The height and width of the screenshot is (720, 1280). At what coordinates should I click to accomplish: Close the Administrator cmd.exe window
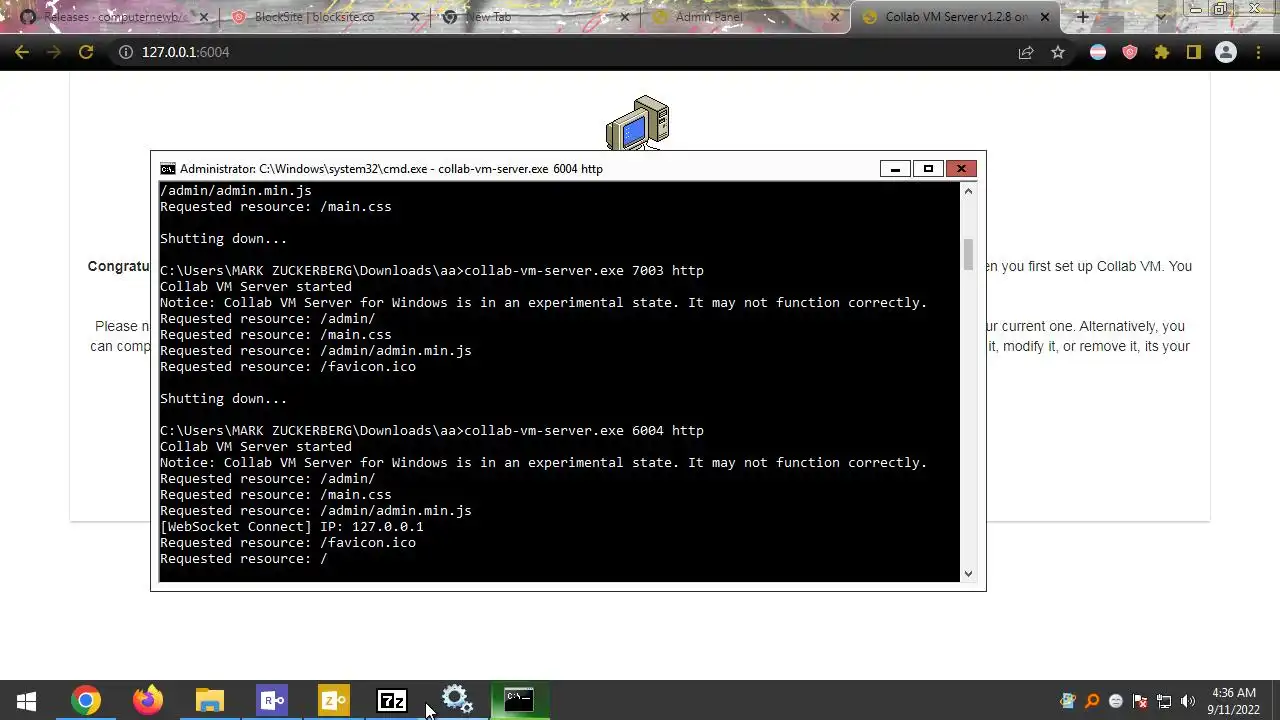(x=961, y=169)
